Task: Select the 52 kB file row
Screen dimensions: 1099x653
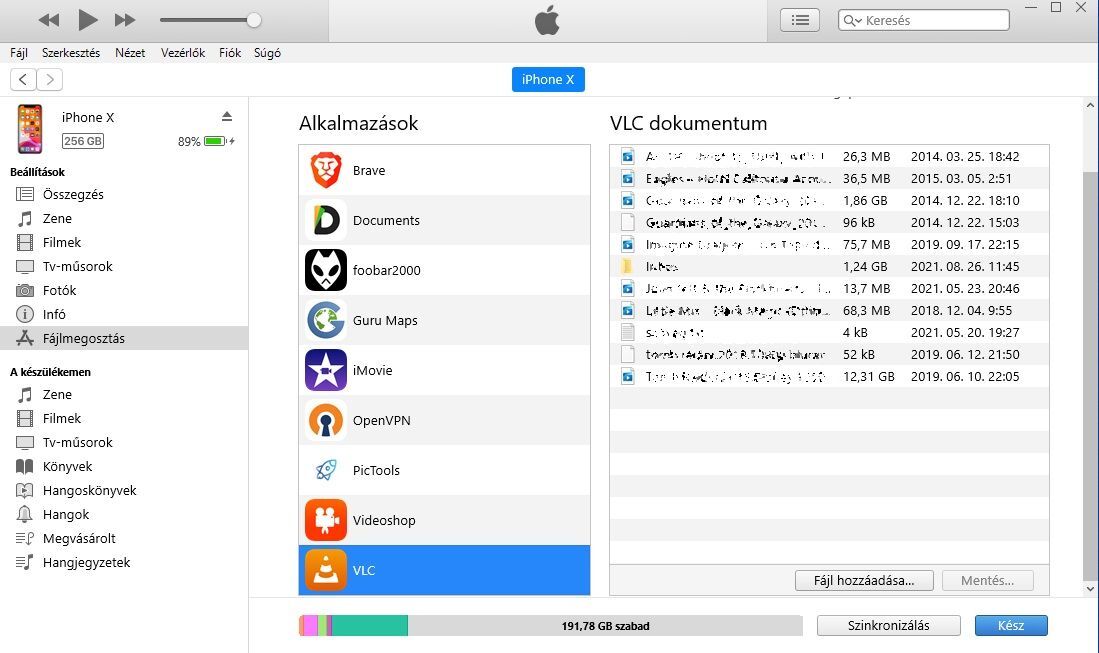Action: pyautogui.click(x=829, y=355)
